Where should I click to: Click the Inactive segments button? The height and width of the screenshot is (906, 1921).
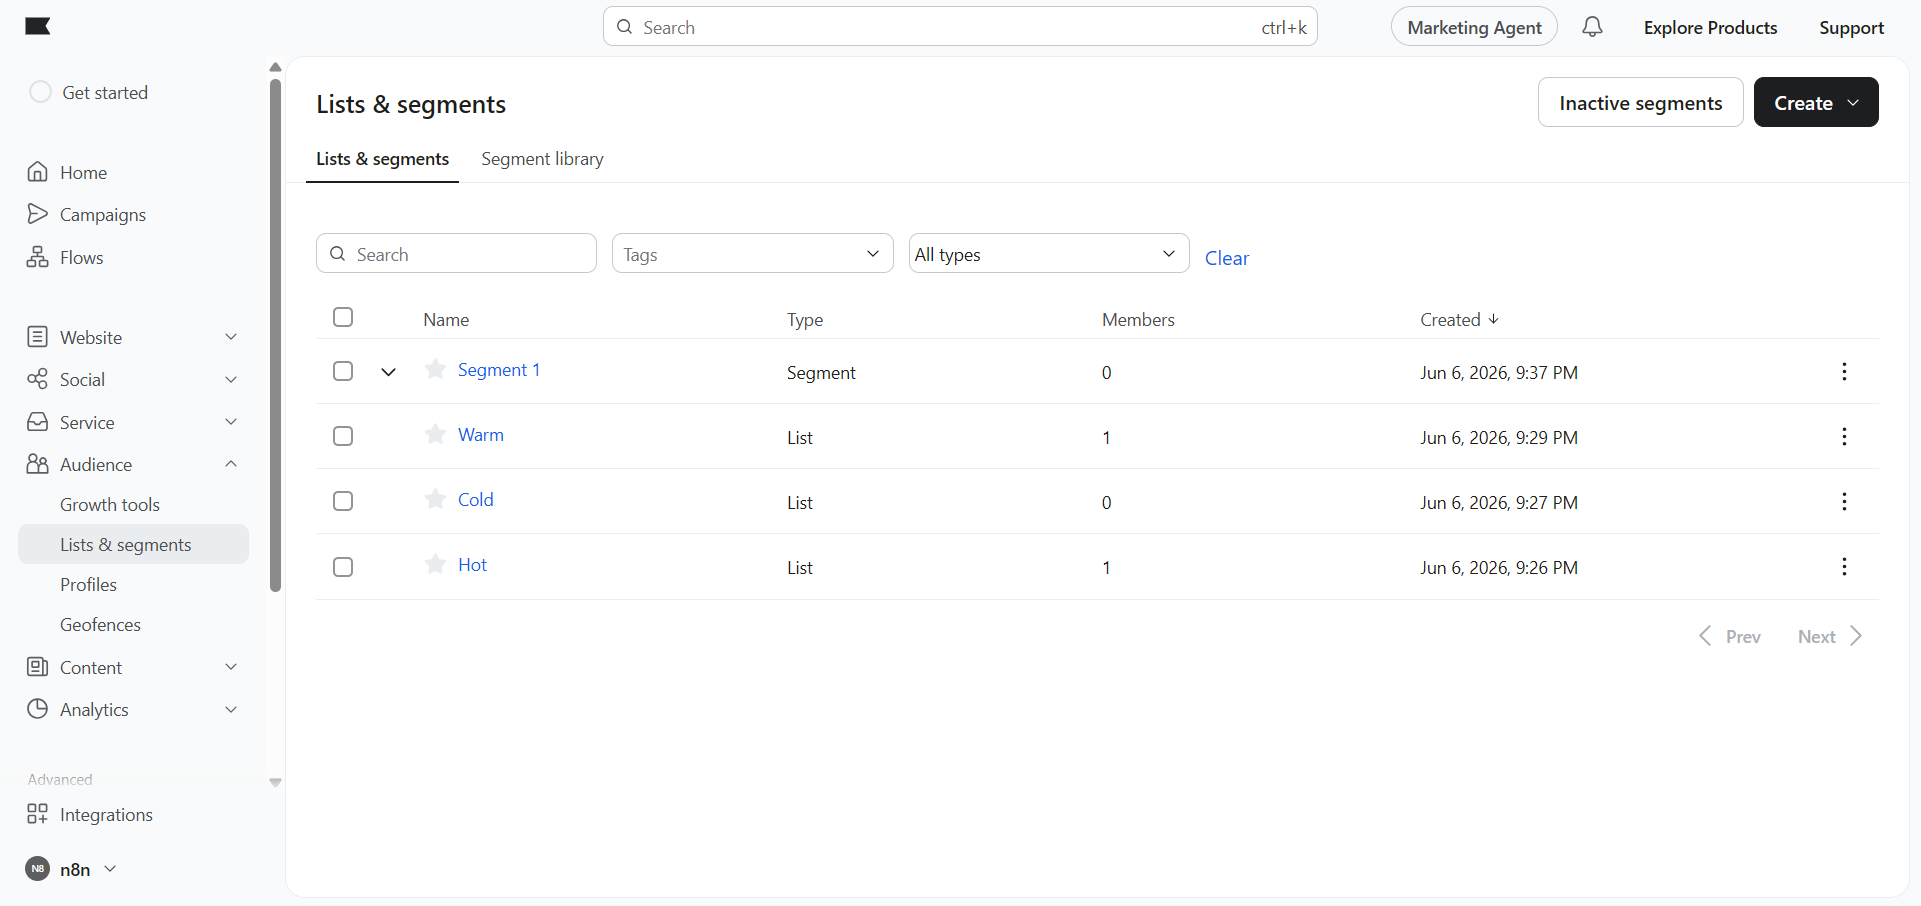tap(1640, 102)
